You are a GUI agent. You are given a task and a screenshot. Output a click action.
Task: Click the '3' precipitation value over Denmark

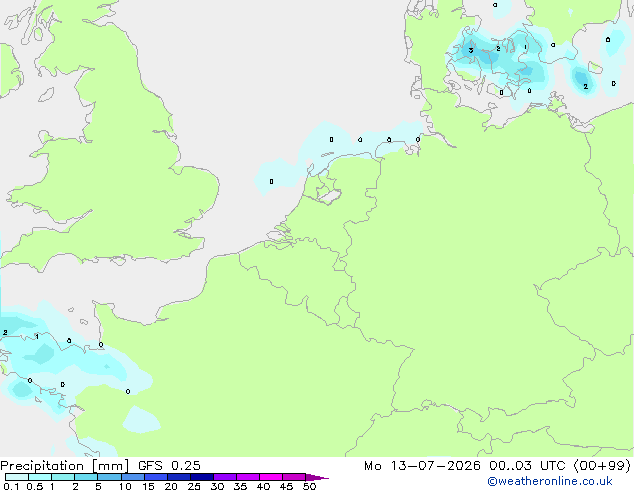[x=471, y=50]
